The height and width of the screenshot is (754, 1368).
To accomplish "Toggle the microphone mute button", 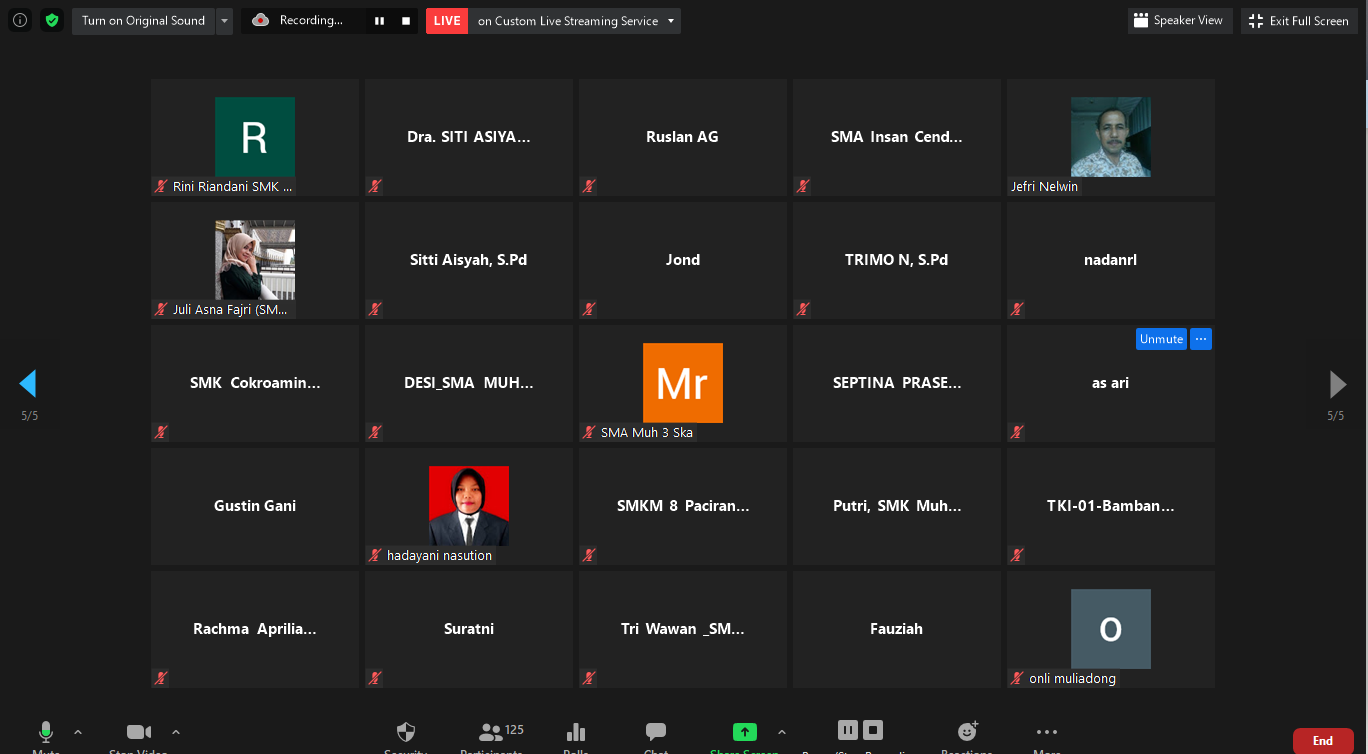I will click(46, 733).
